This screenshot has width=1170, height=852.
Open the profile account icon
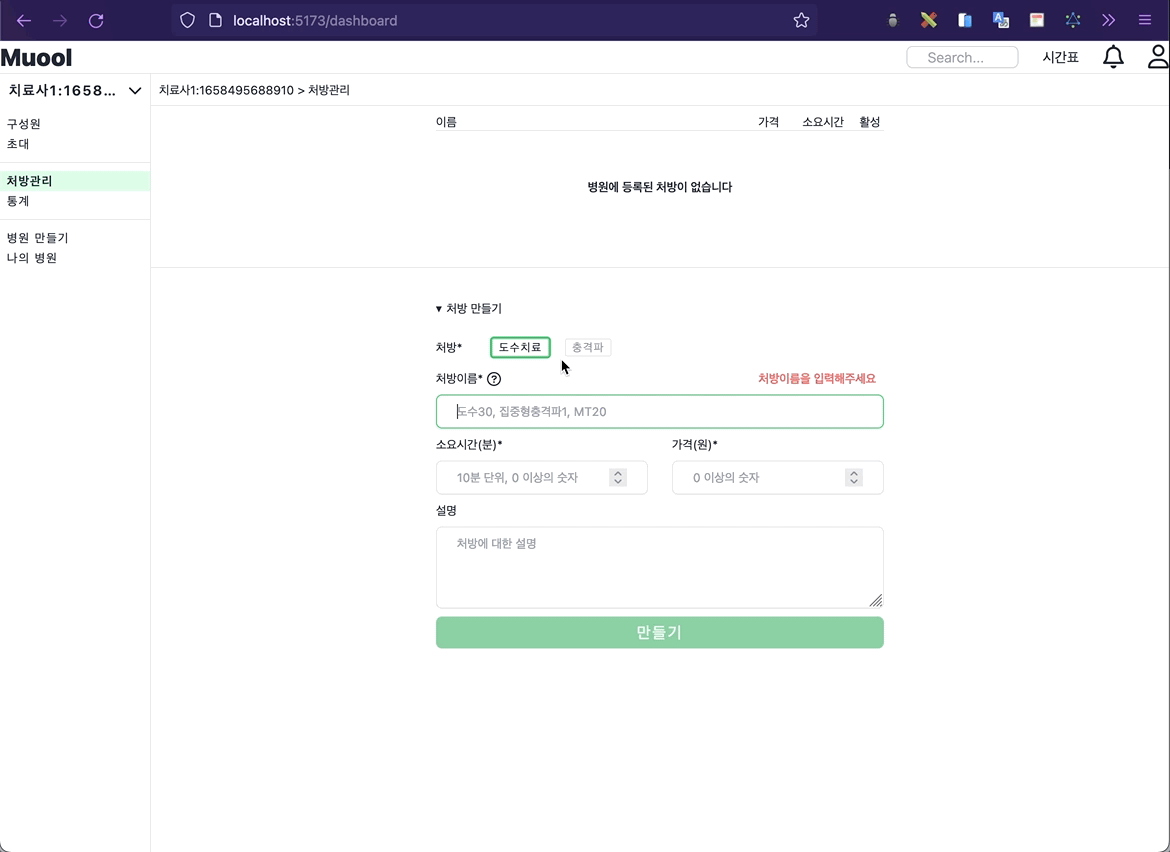click(x=1157, y=57)
